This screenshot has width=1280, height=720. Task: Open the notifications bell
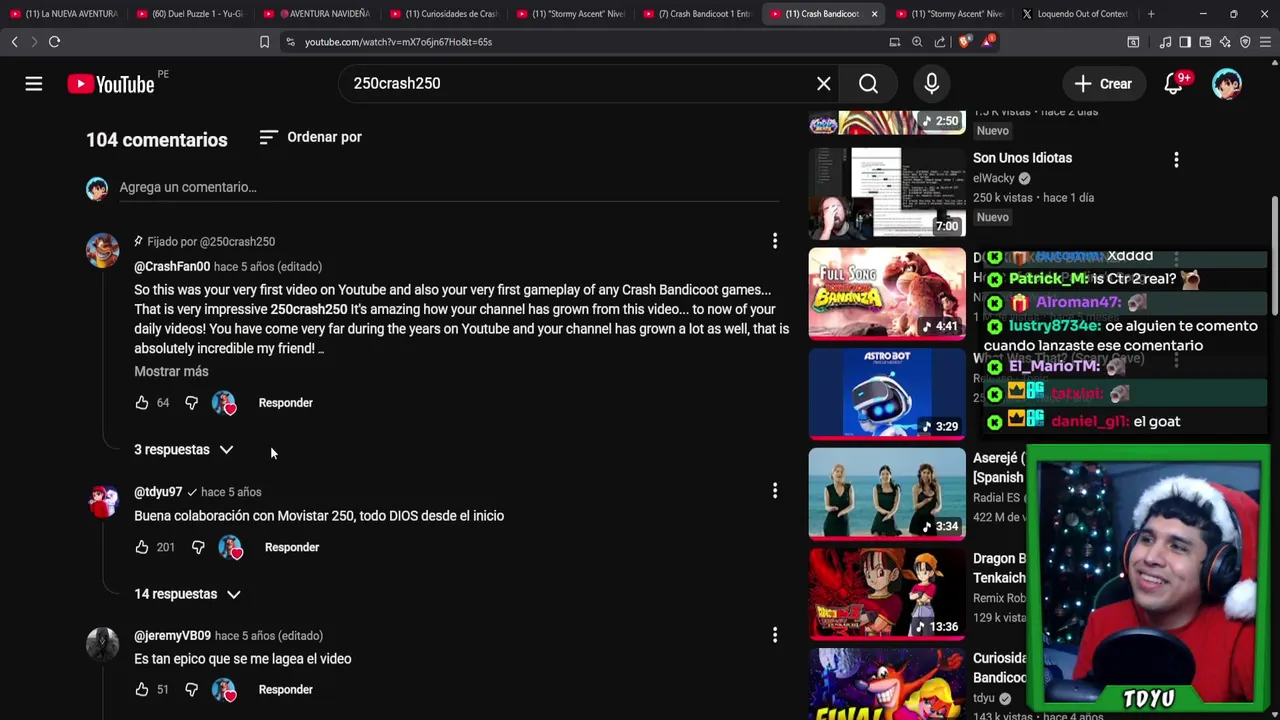pyautogui.click(x=1174, y=84)
